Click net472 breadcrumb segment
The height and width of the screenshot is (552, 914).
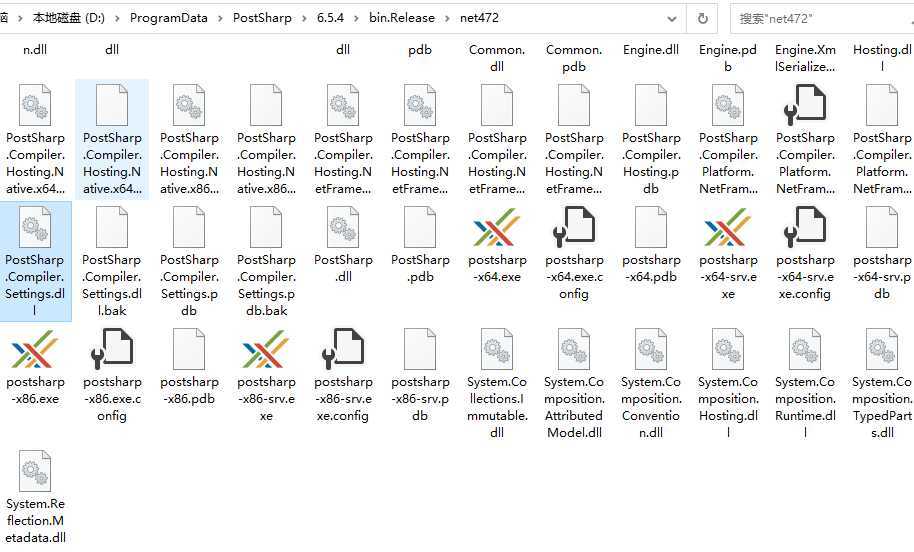479,18
